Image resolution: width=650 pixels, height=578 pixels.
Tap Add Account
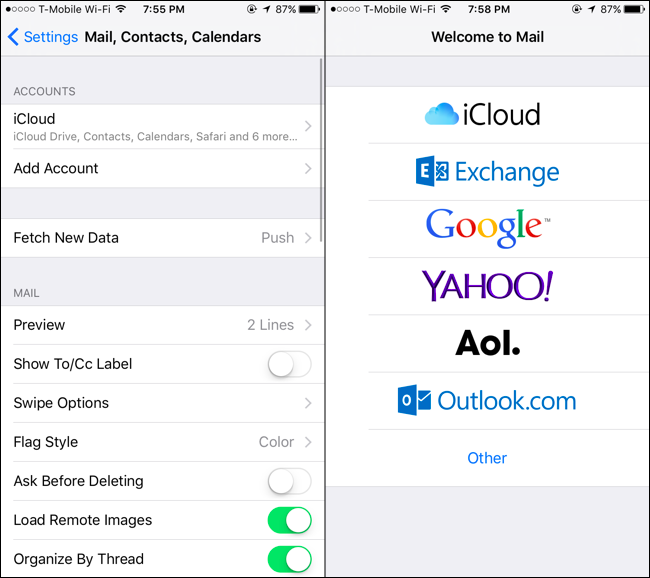click(162, 168)
